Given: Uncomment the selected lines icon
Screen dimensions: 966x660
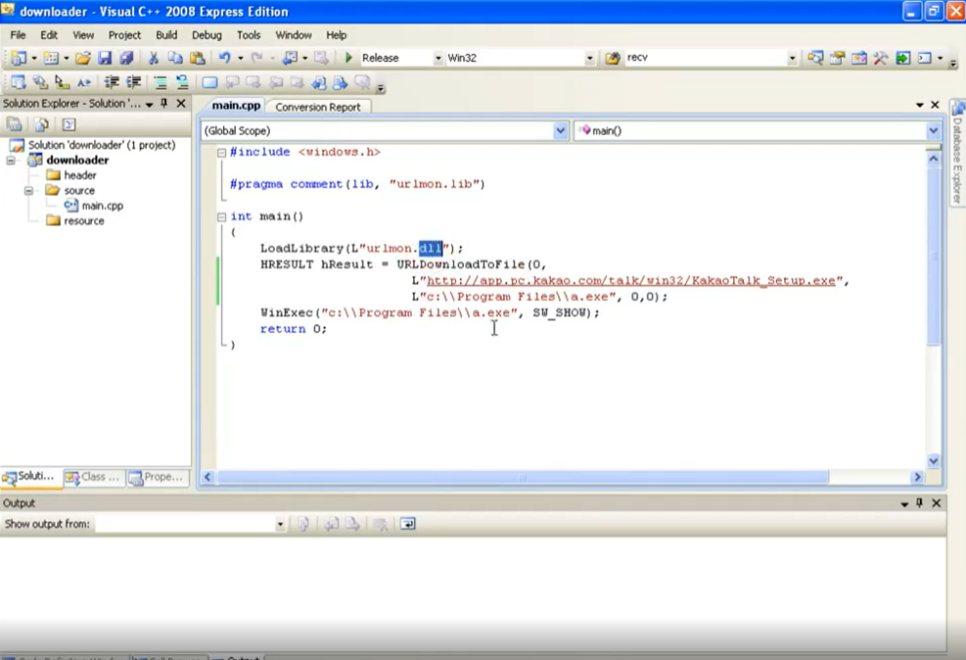Looking at the screenshot, I should (x=182, y=82).
